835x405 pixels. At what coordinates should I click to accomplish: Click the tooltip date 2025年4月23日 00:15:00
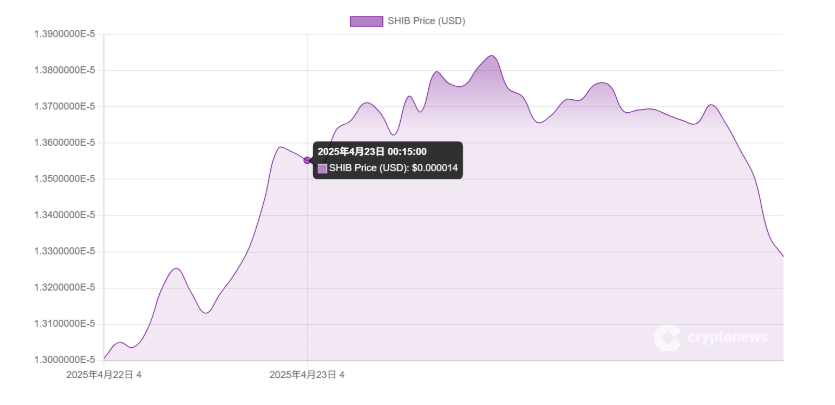click(x=372, y=151)
